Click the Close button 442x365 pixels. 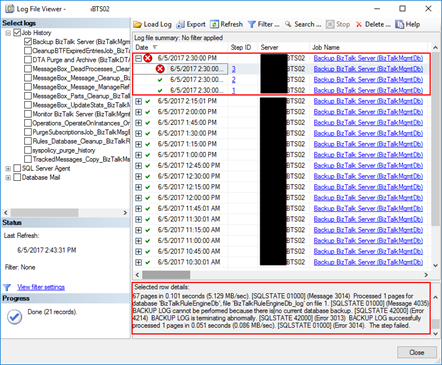[417, 352]
